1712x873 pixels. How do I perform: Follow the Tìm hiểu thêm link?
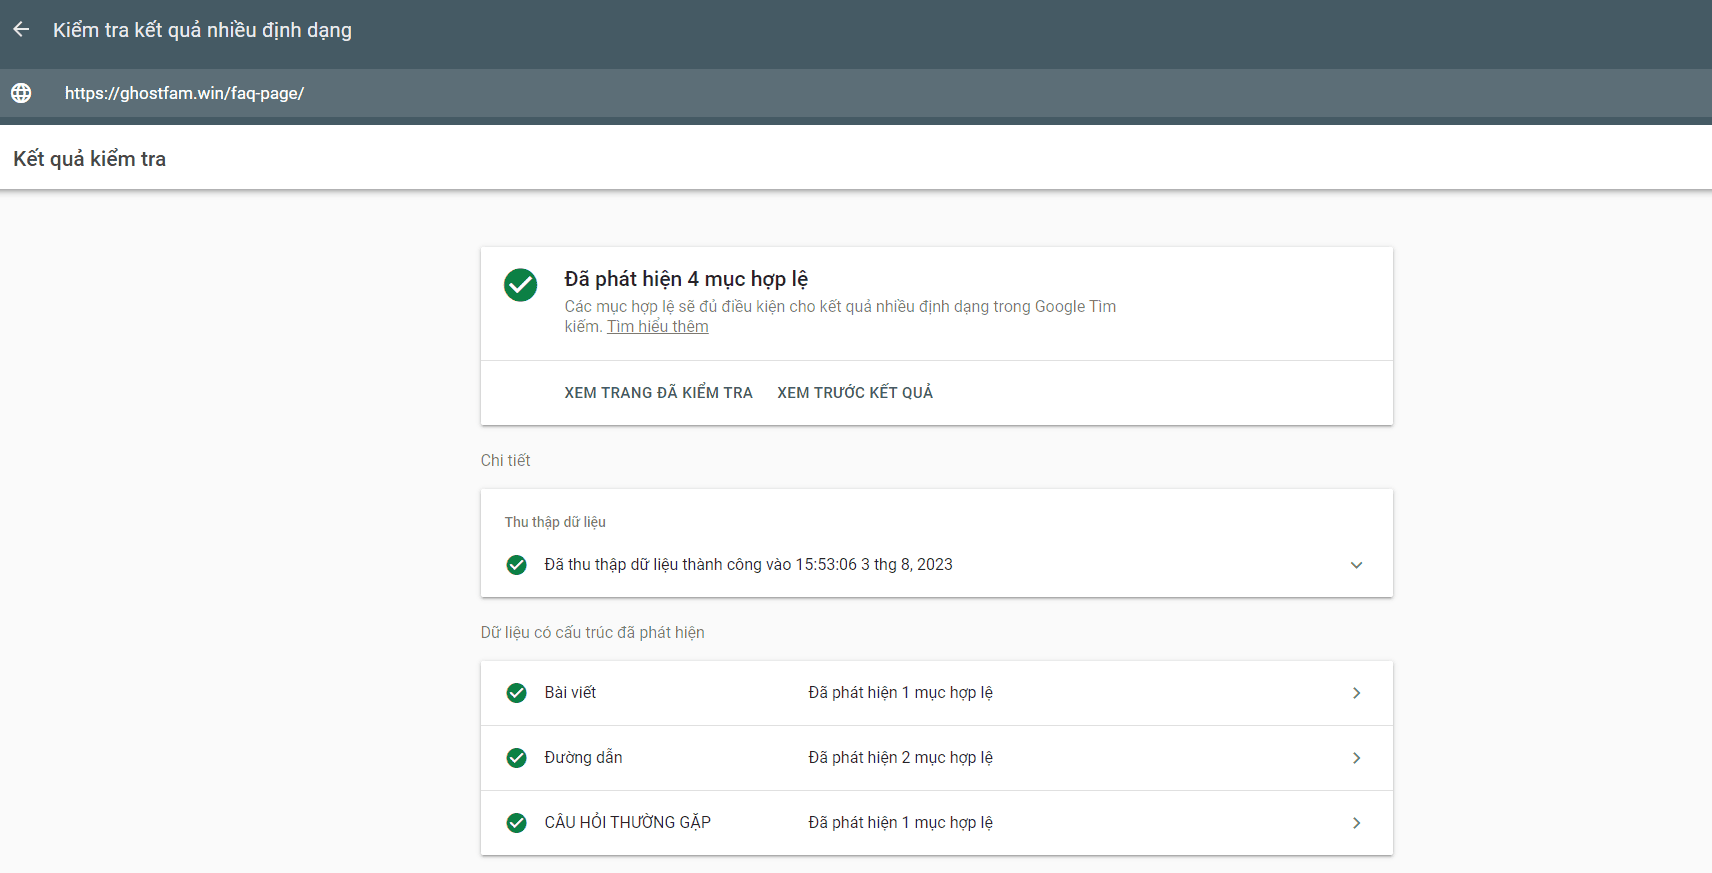[657, 327]
